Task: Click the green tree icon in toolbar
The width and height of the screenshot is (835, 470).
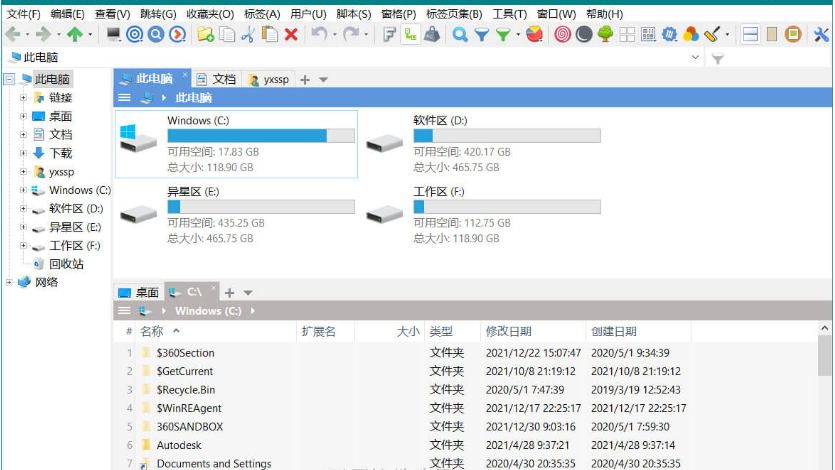Action: pyautogui.click(x=606, y=35)
